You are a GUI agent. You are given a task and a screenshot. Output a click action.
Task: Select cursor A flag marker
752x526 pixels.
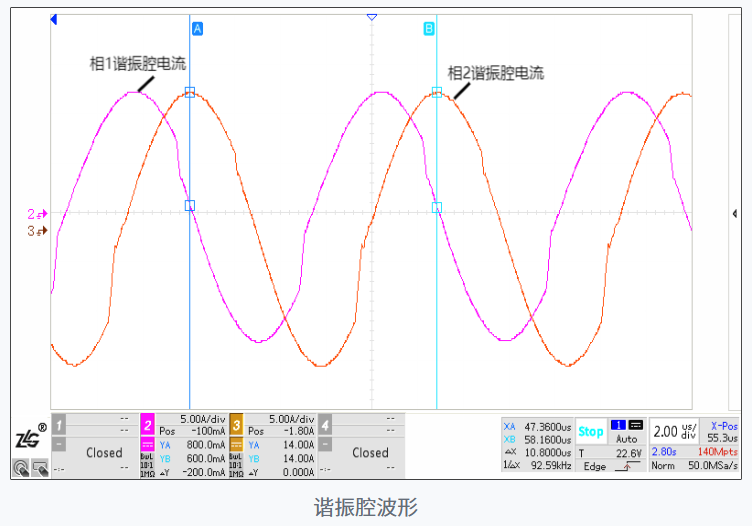197,29
